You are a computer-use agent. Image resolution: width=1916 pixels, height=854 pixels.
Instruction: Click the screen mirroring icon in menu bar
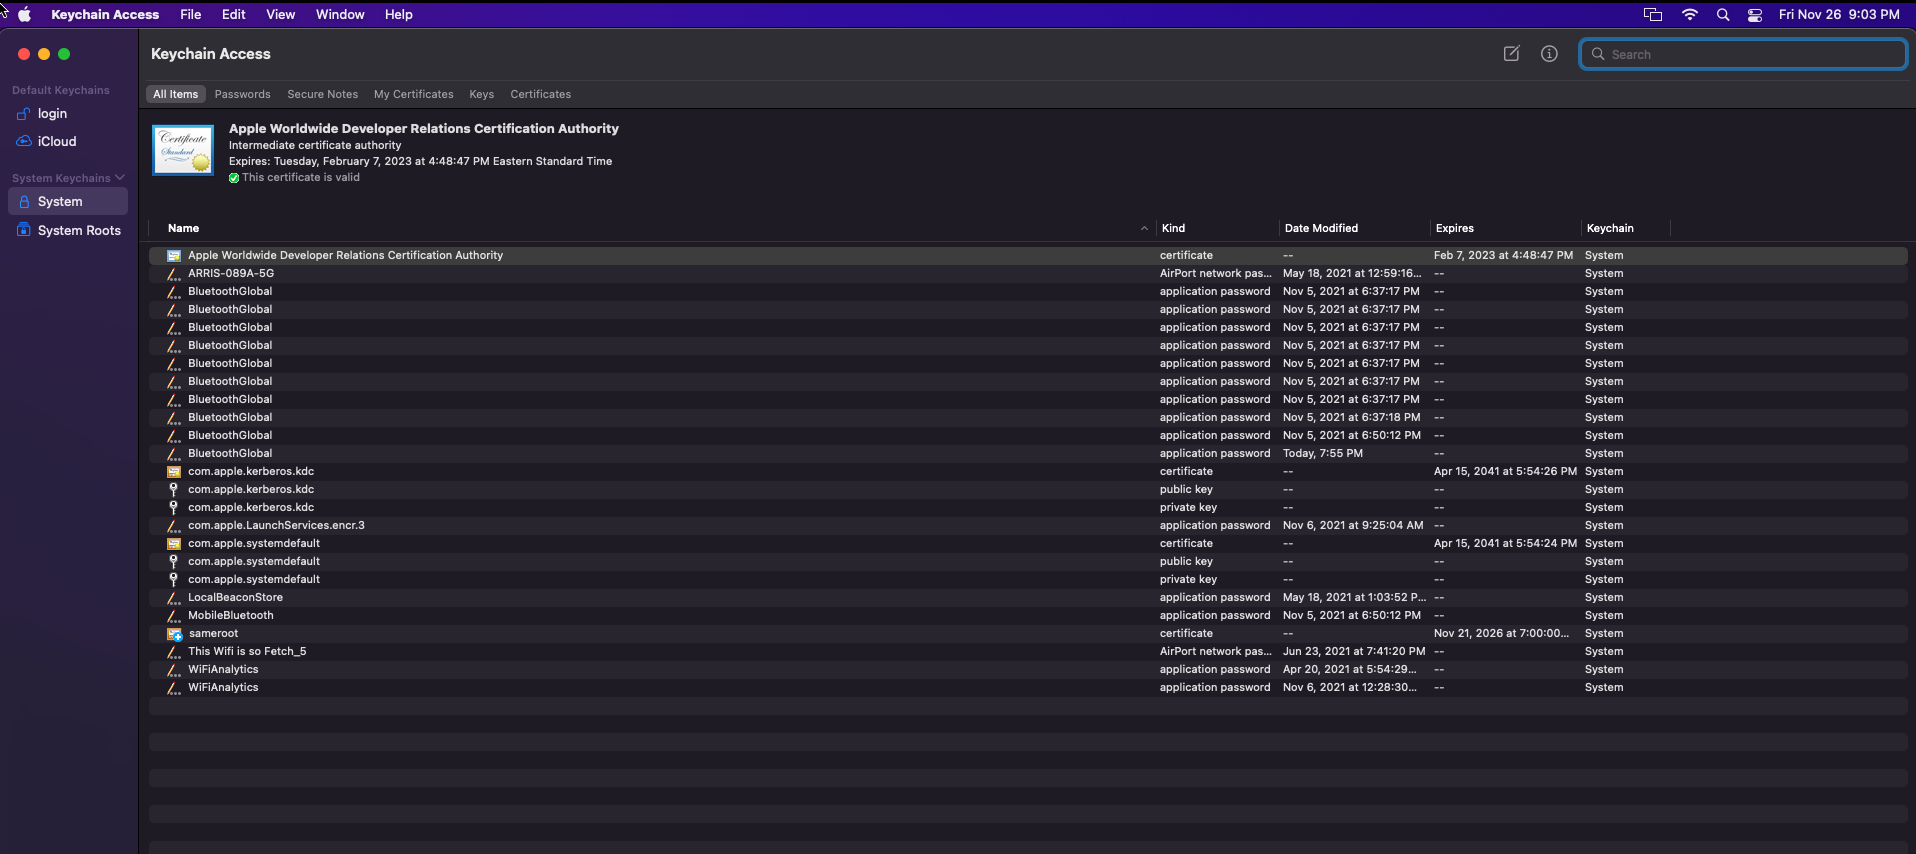1653,15
